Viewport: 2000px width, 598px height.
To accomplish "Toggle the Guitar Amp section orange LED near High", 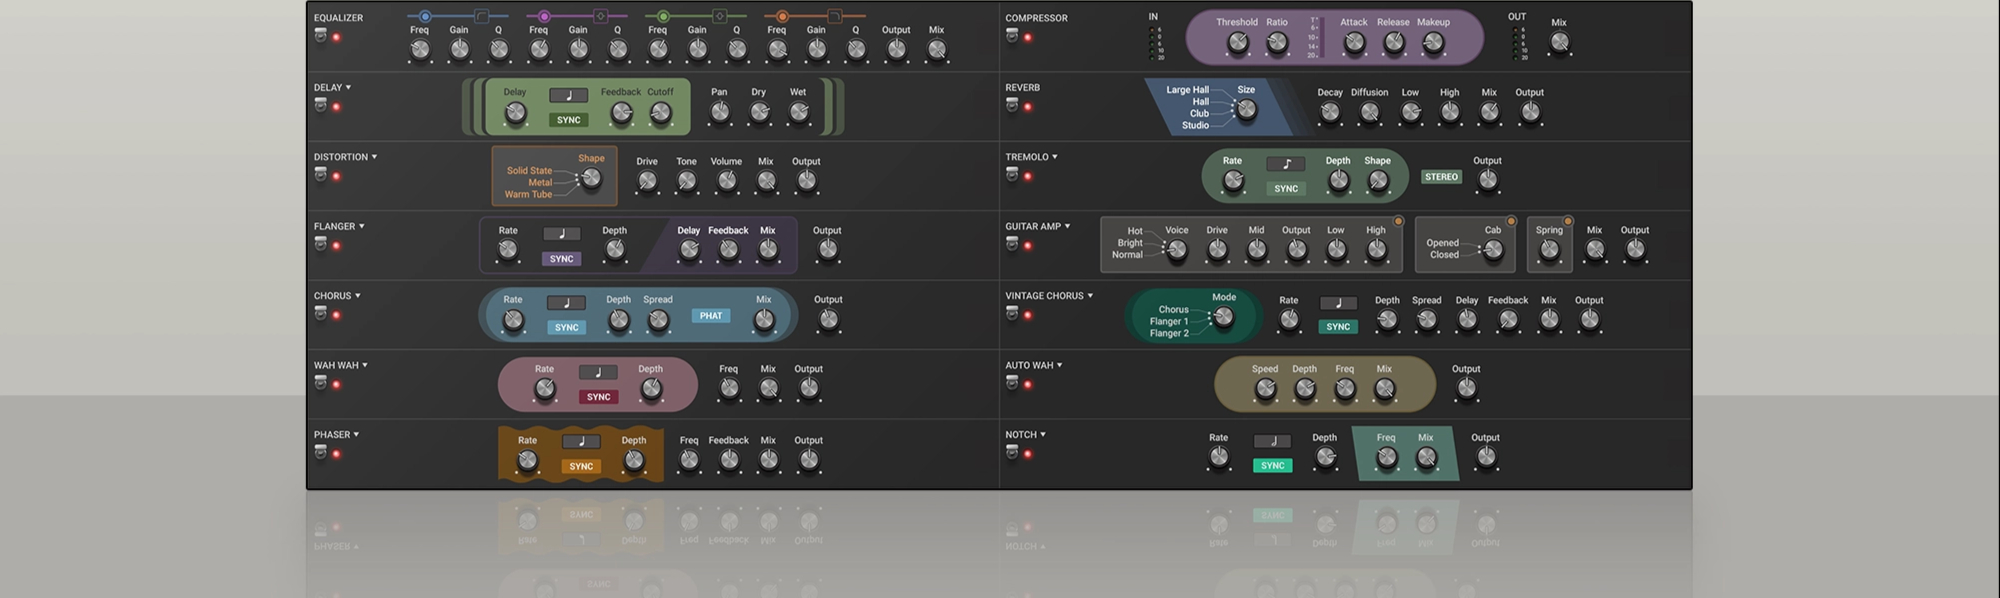I will pos(1398,221).
